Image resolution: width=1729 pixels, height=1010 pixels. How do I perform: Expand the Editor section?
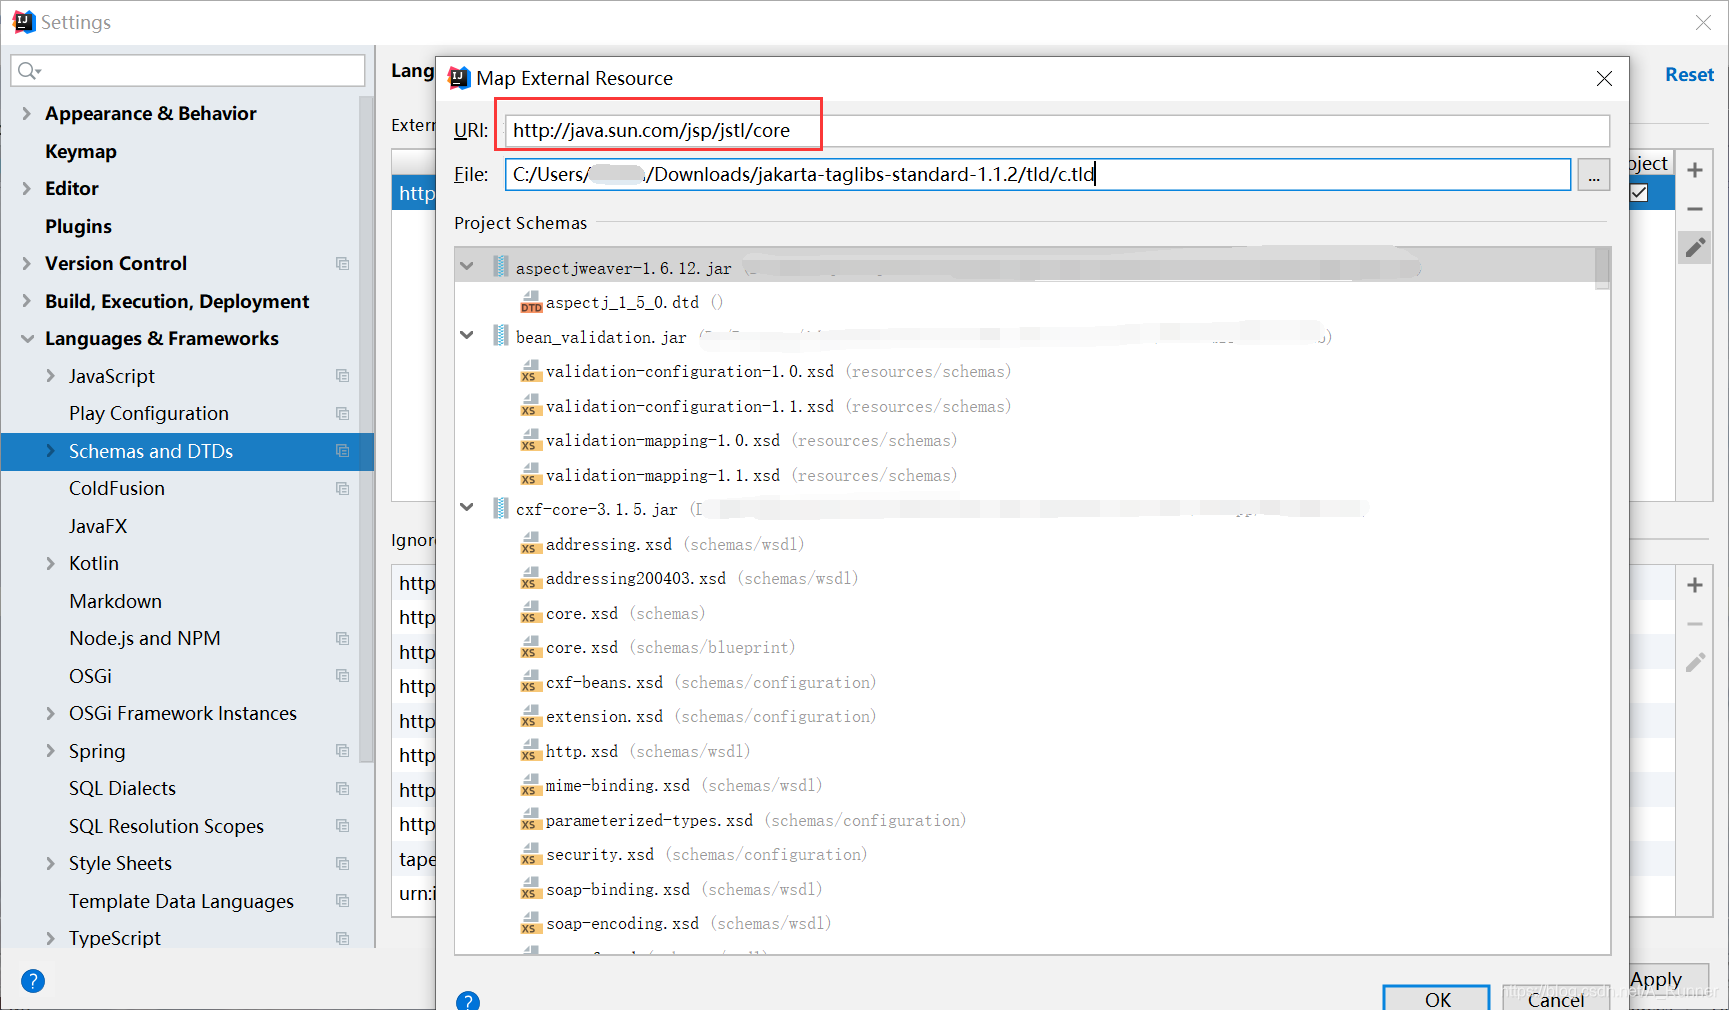[x=26, y=188]
